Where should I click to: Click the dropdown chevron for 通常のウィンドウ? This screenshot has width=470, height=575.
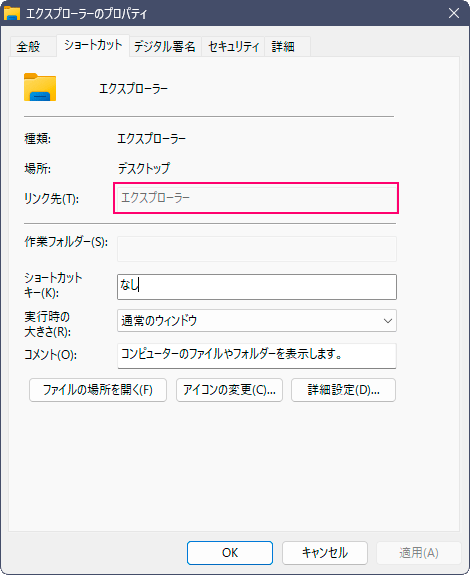(388, 321)
